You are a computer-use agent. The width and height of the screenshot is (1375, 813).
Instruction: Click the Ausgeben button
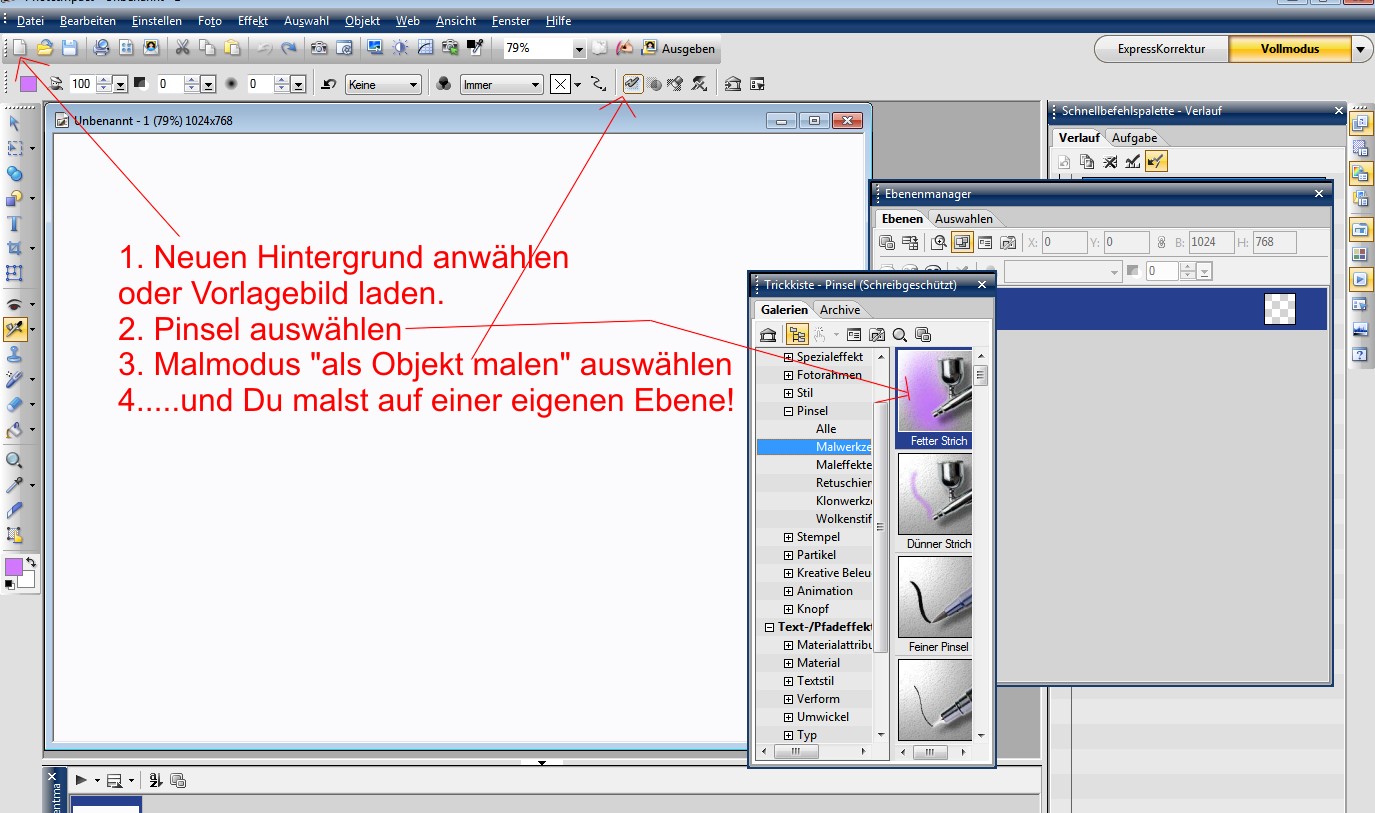(x=679, y=48)
